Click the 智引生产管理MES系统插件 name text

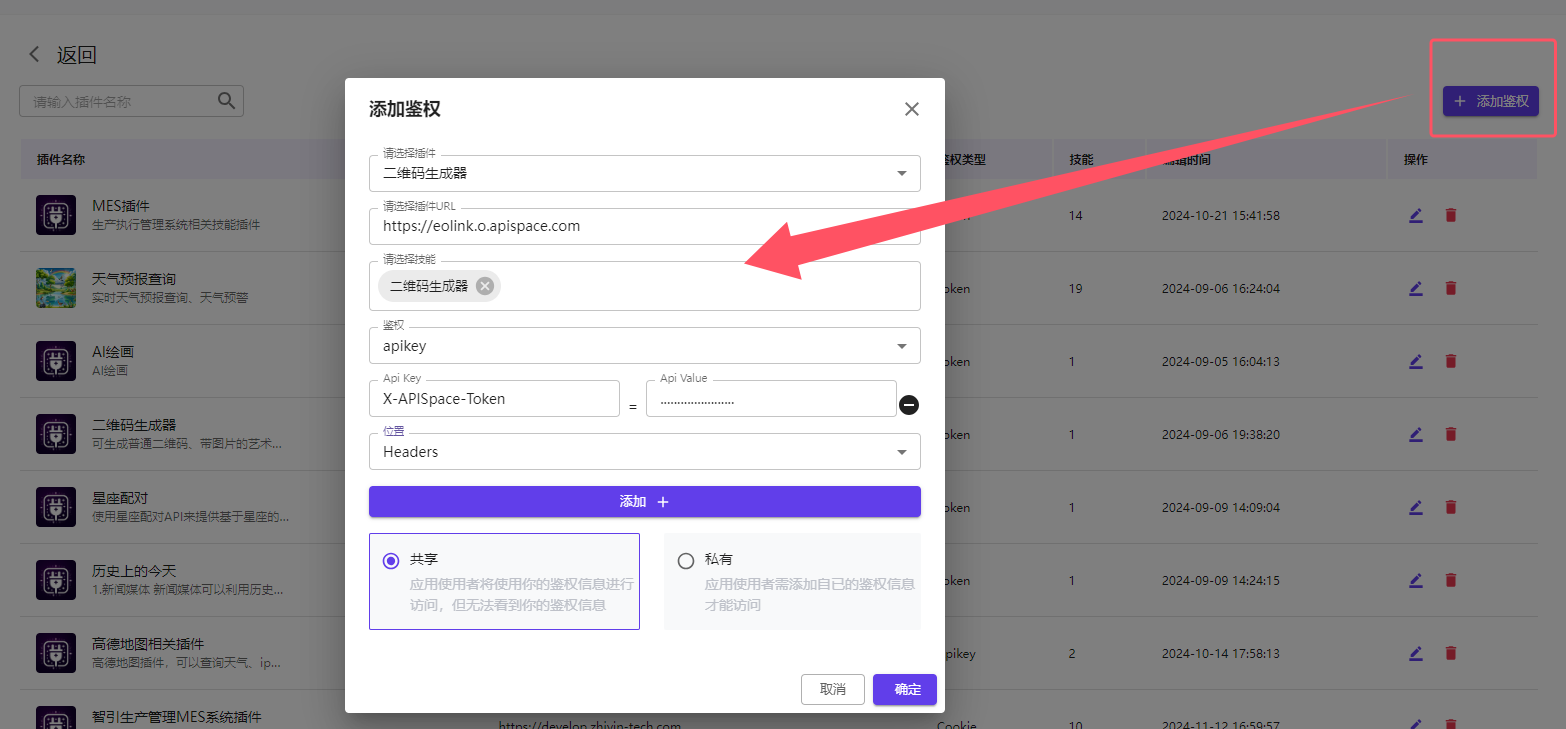[176, 717]
